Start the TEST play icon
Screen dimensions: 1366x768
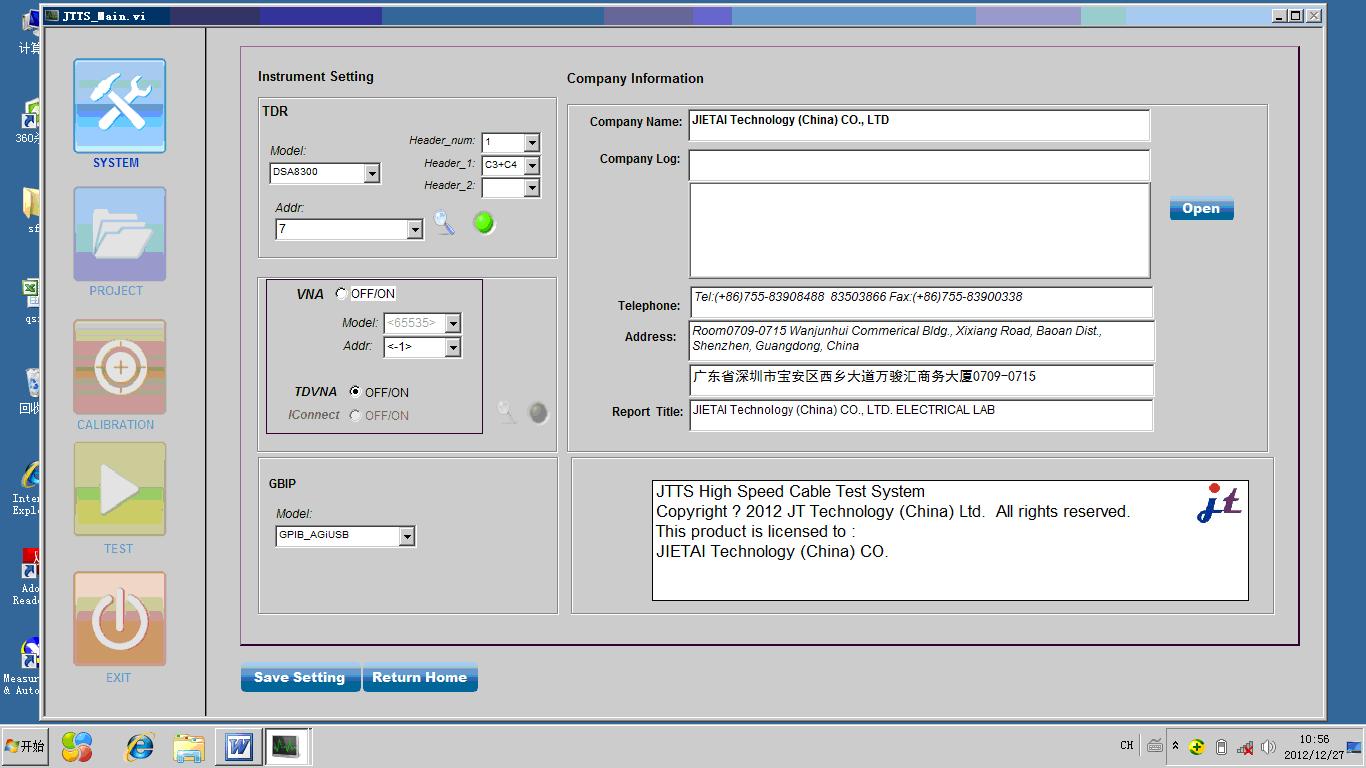tap(119, 490)
